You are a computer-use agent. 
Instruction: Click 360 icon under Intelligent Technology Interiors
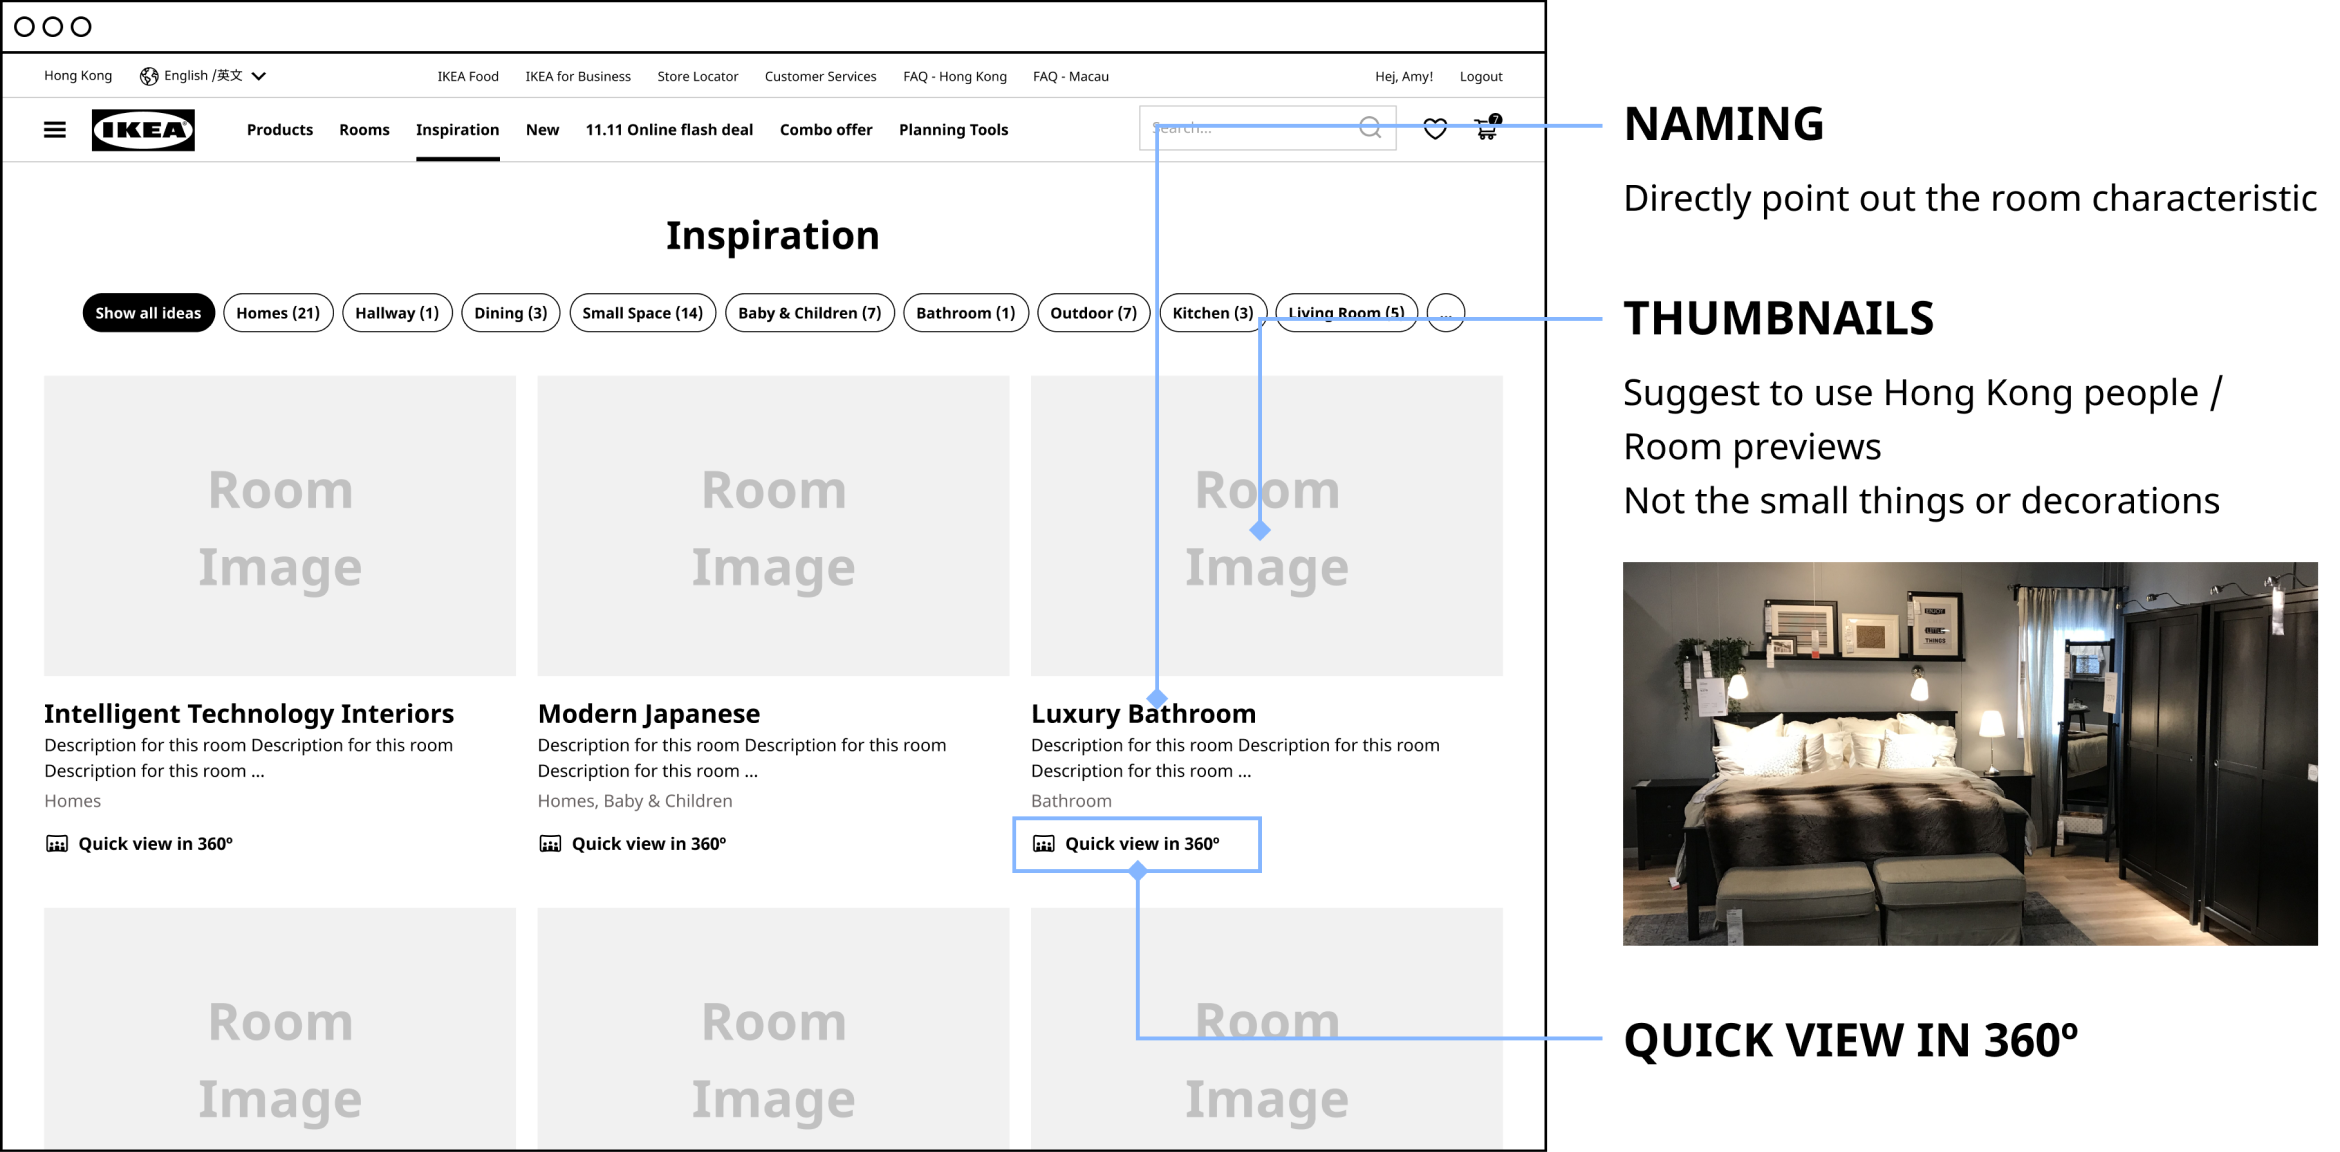tap(57, 844)
